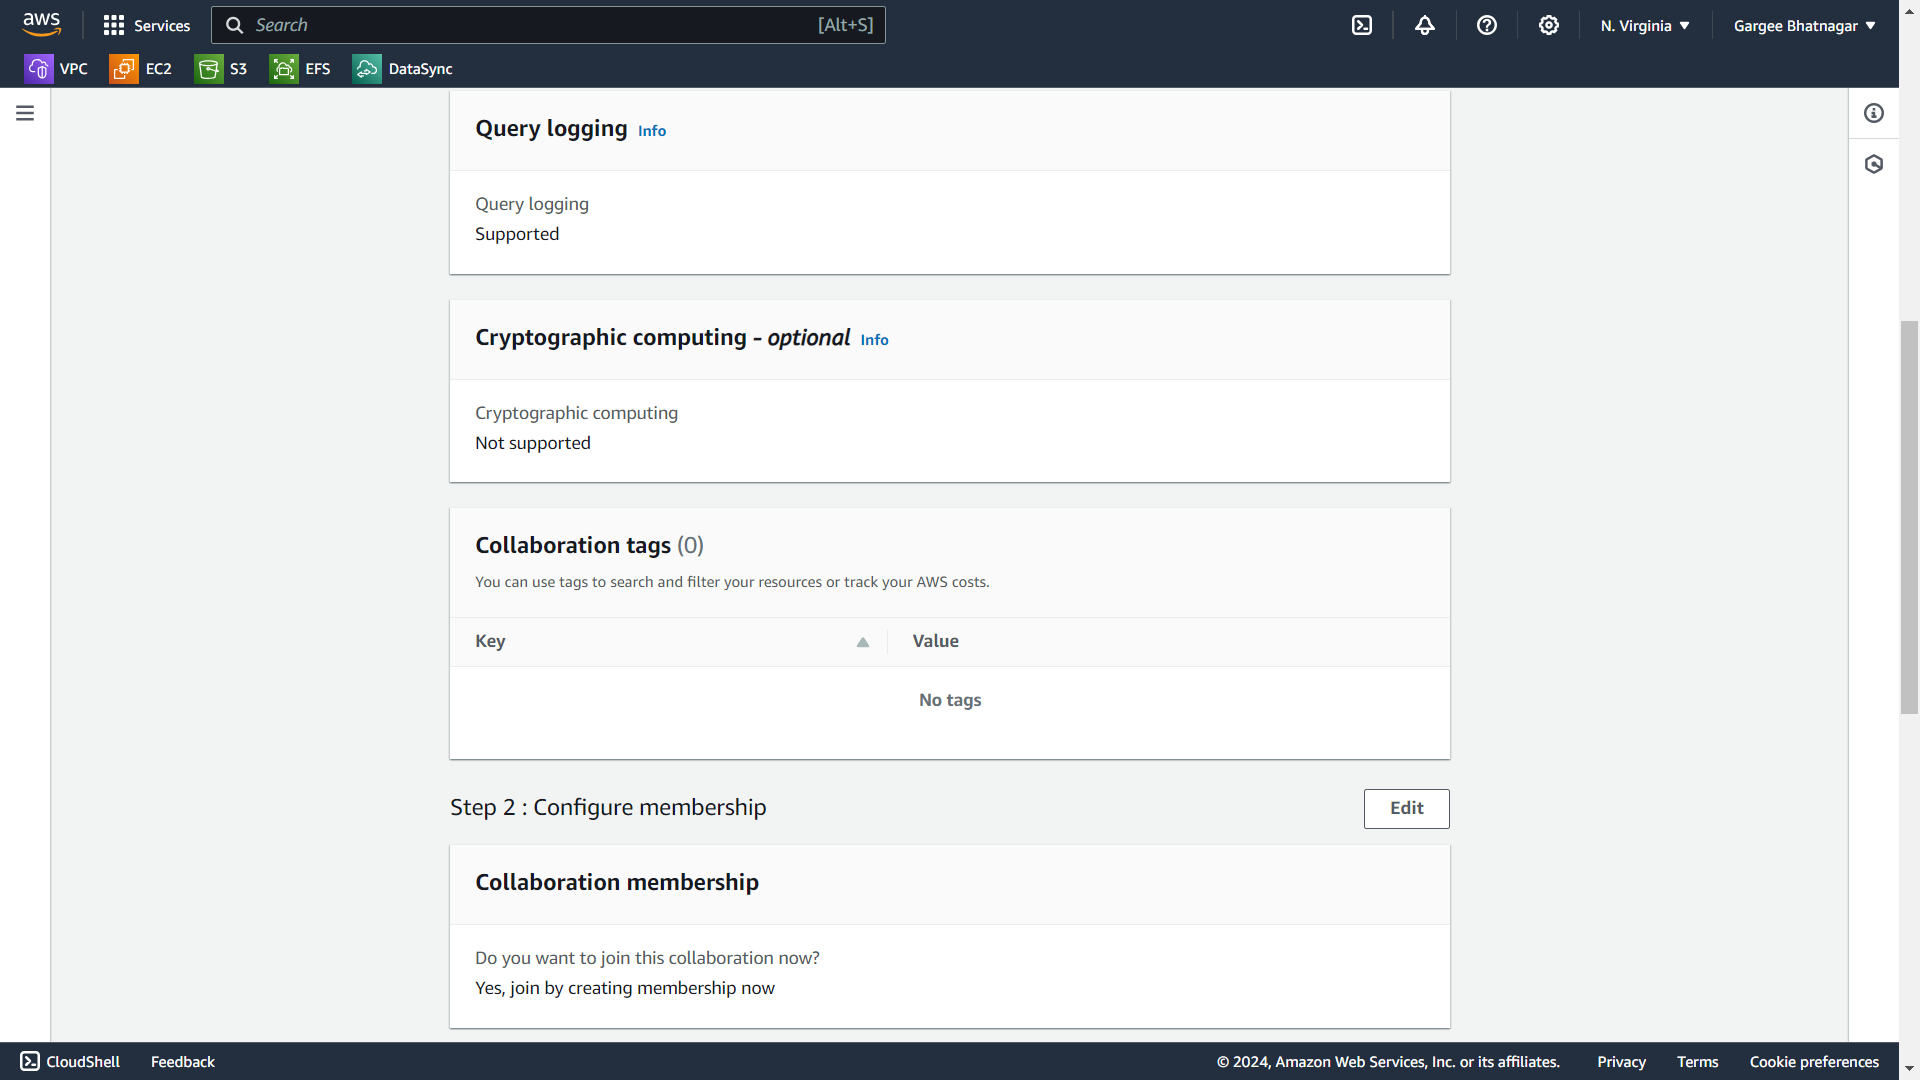
Task: Expand the left navigation hamburger menu
Action: [x=25, y=113]
